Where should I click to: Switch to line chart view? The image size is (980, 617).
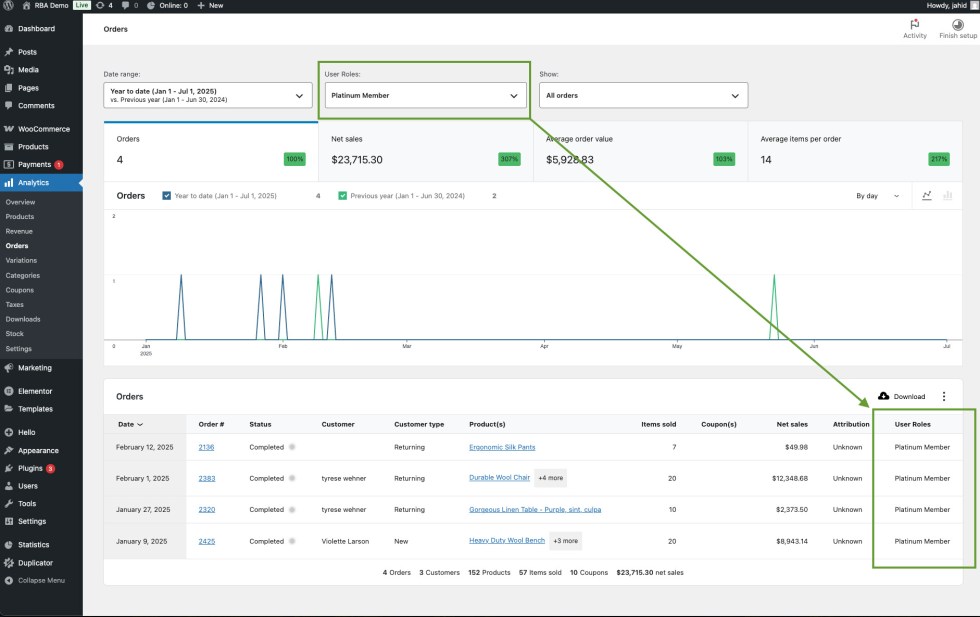coord(927,196)
